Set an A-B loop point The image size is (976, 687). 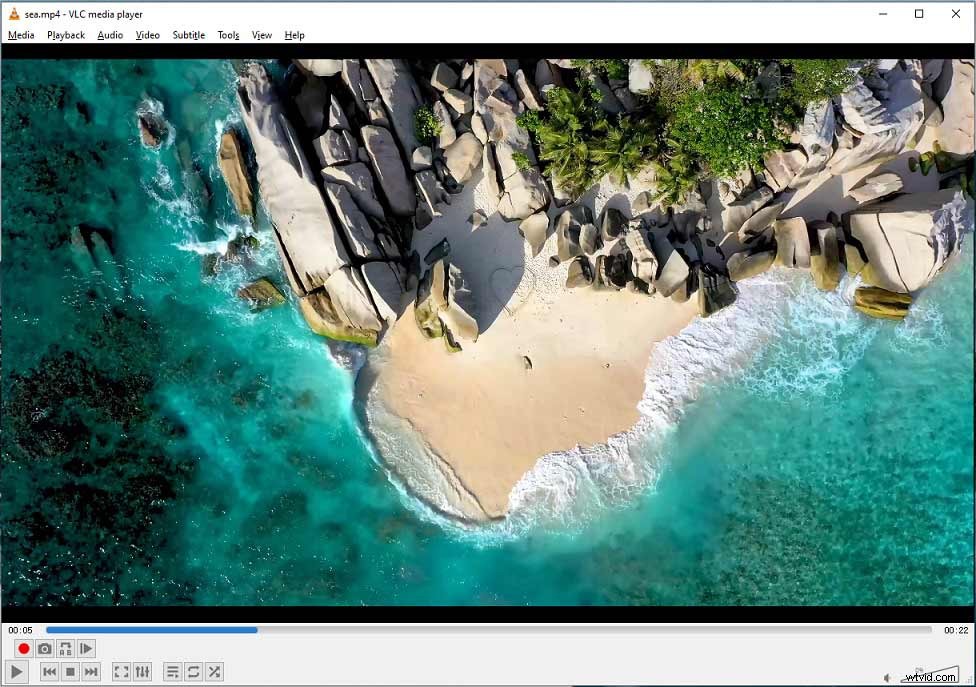[66, 648]
